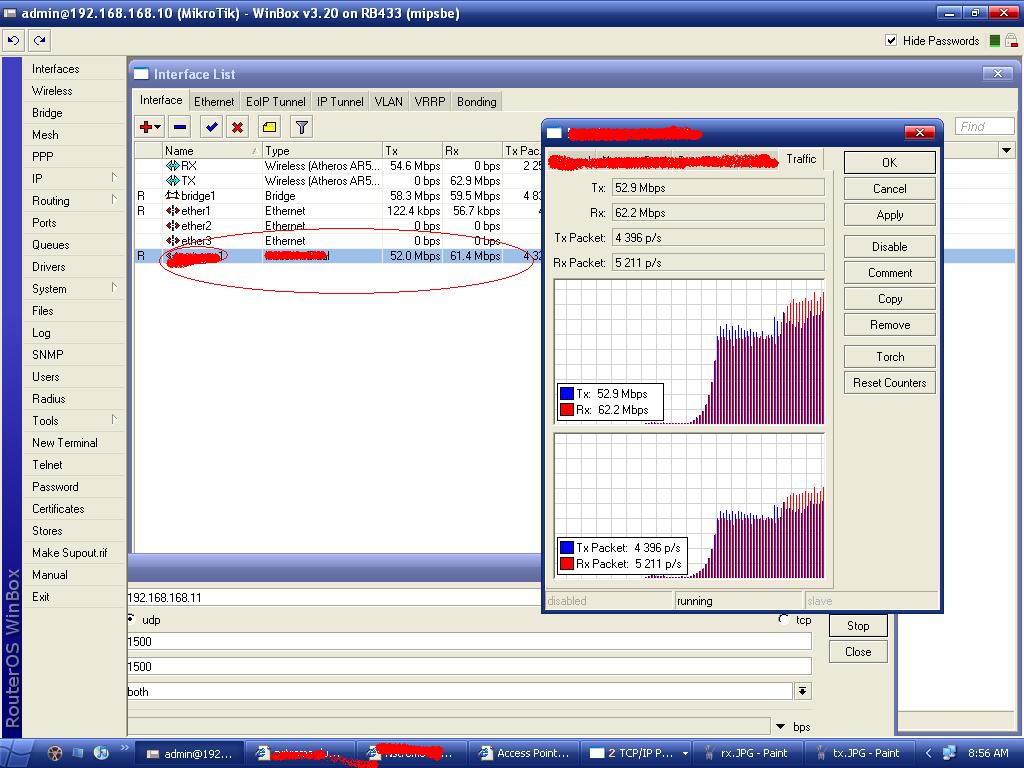The height and width of the screenshot is (768, 1024).
Task: Open the Internet Explorer quick launch icon
Action: [x=101, y=753]
